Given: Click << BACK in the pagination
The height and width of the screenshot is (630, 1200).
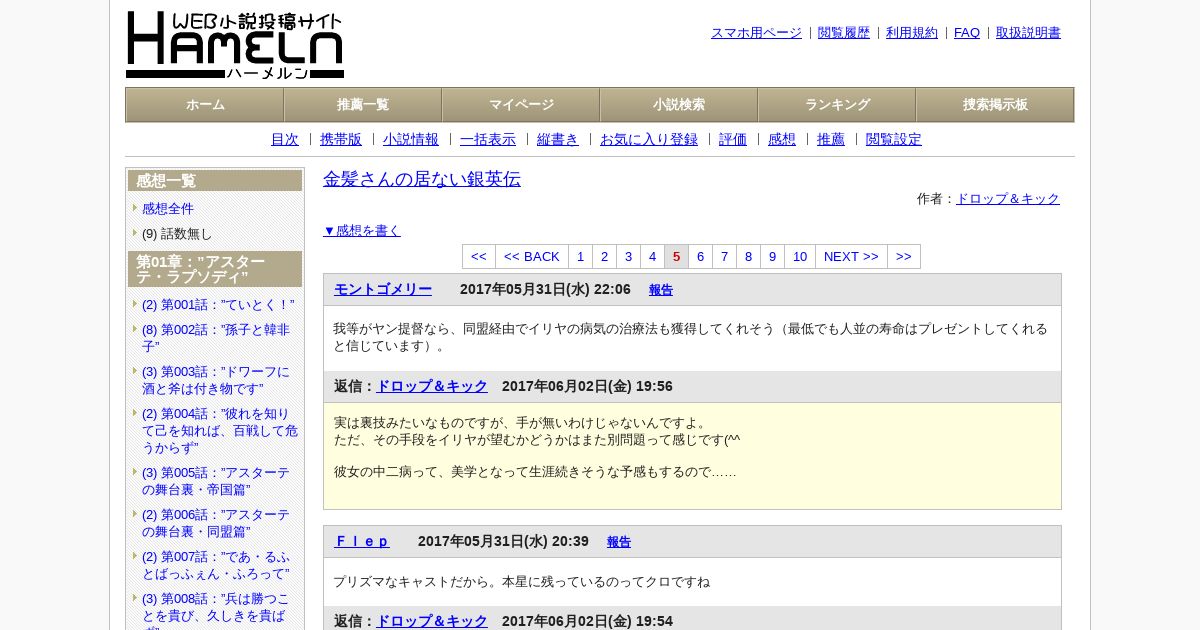Looking at the screenshot, I should click(x=532, y=256).
